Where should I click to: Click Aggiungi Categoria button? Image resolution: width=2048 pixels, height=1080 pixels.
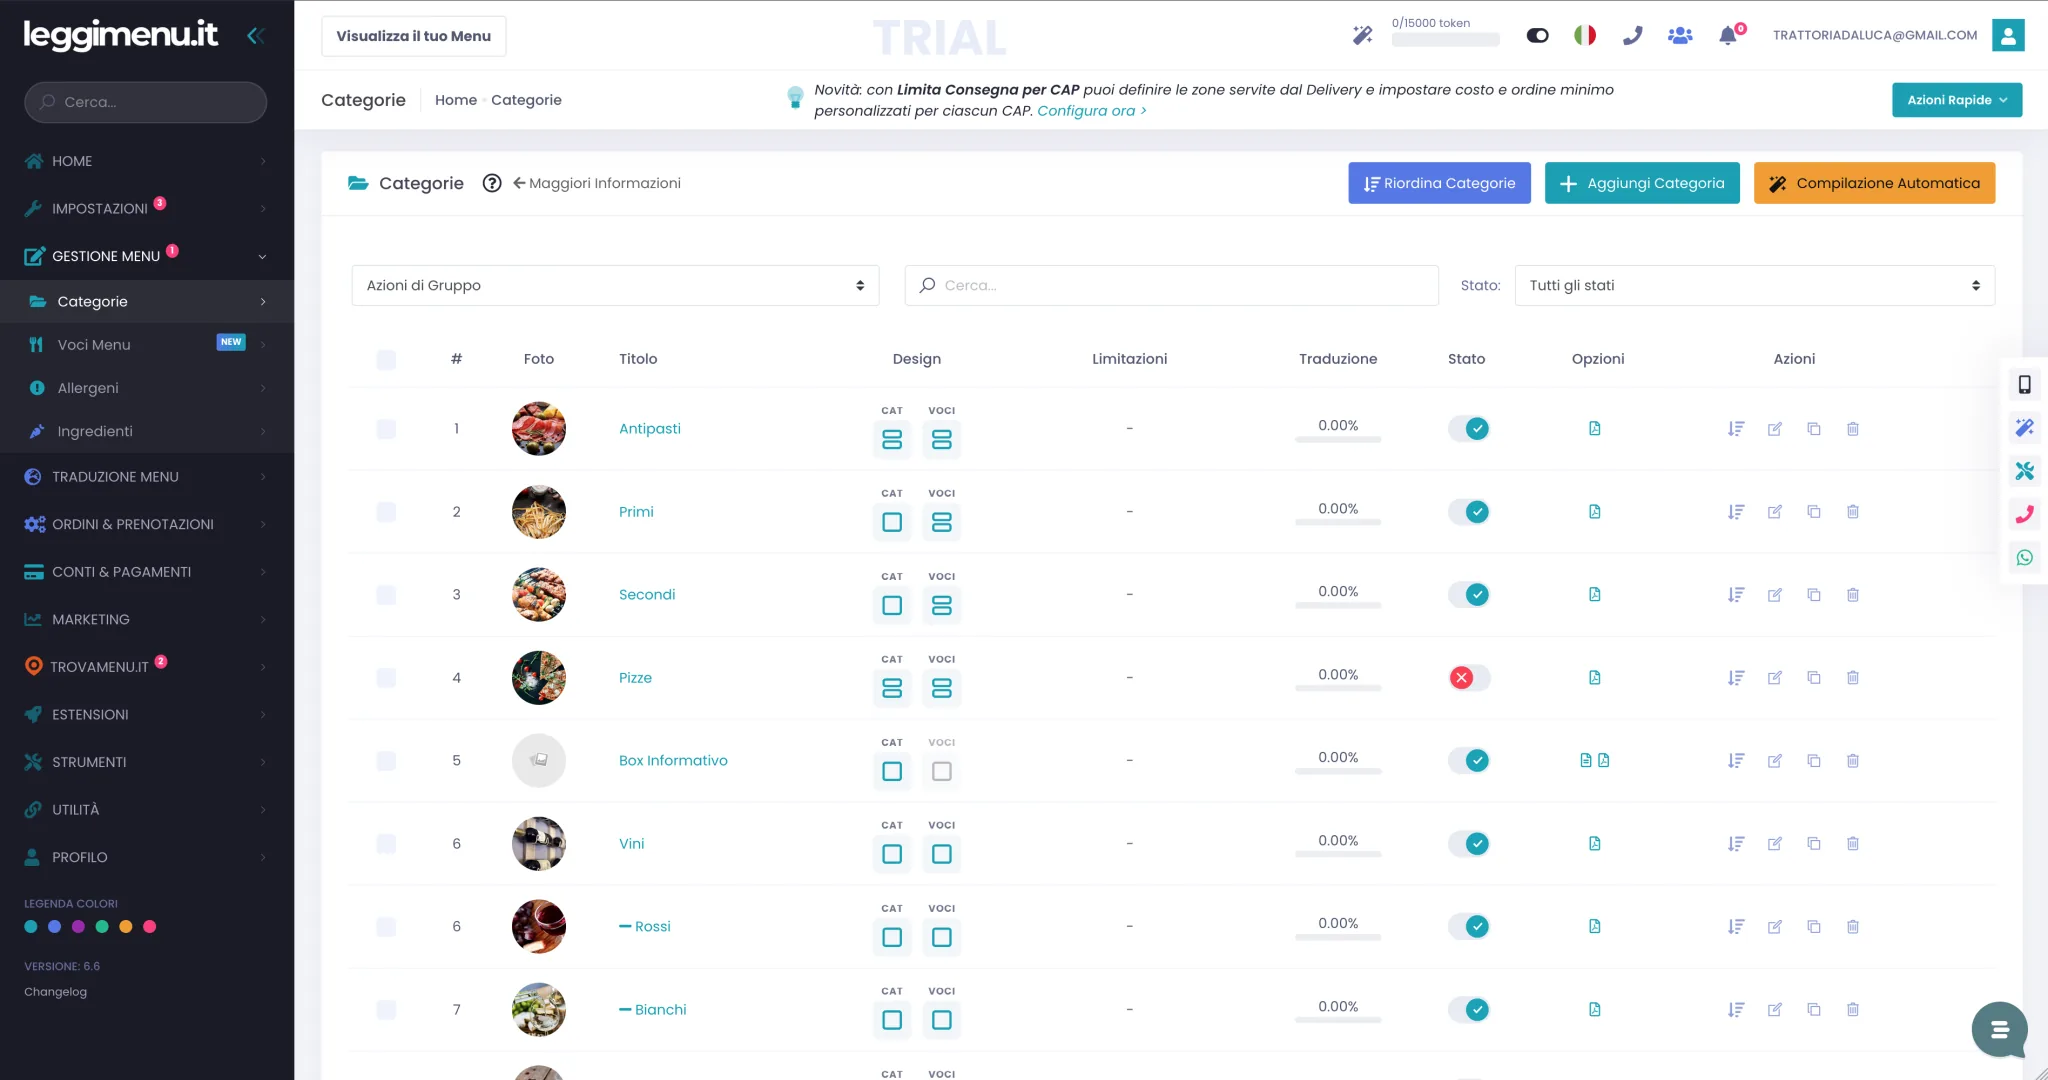click(x=1642, y=183)
